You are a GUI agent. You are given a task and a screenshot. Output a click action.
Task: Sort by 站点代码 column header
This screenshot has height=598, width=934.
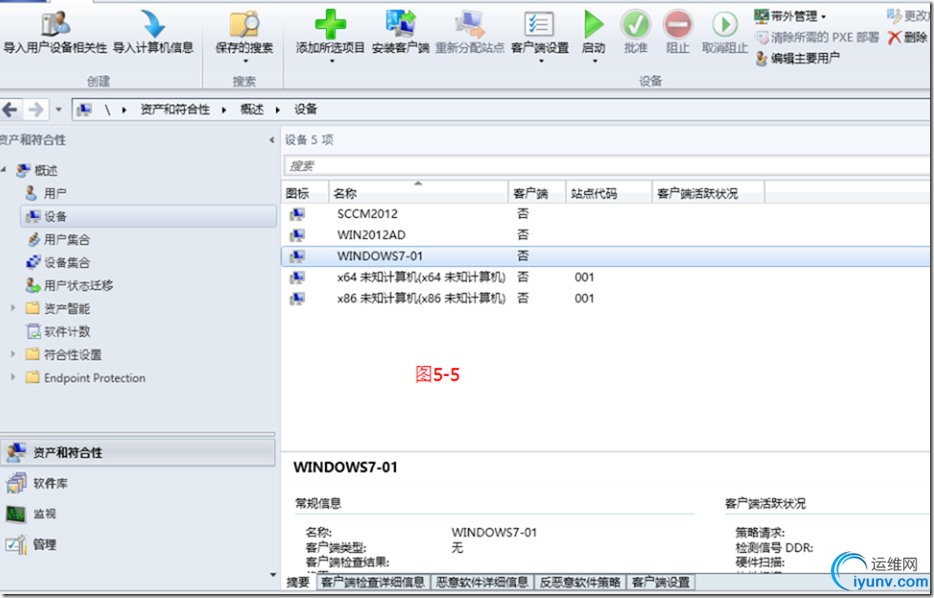tap(609, 193)
